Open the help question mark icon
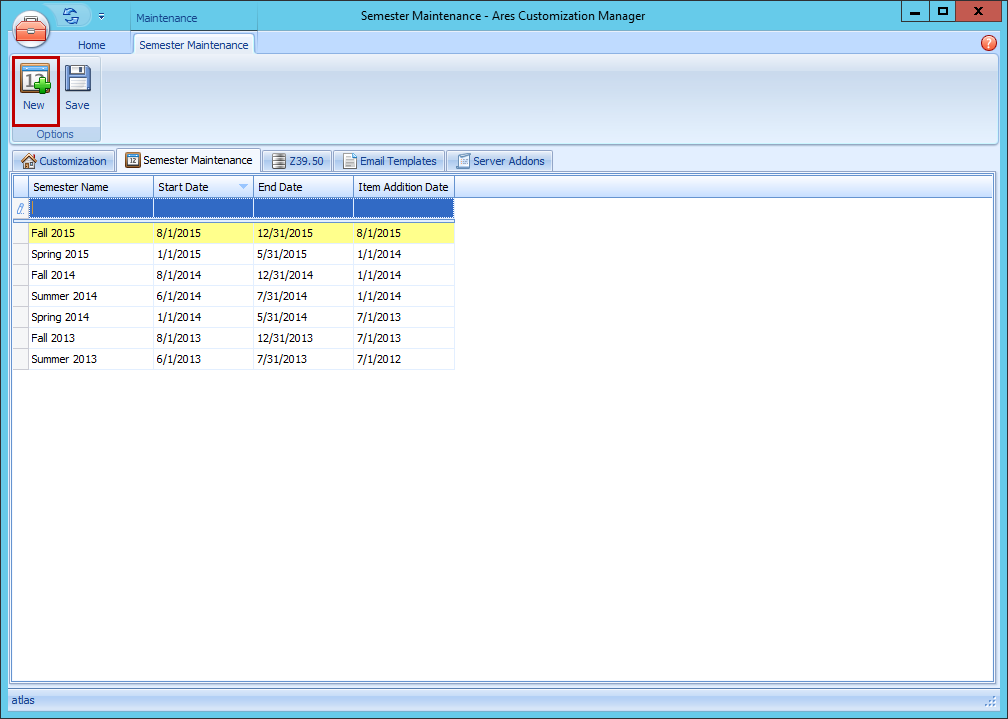1008x719 pixels. [989, 43]
